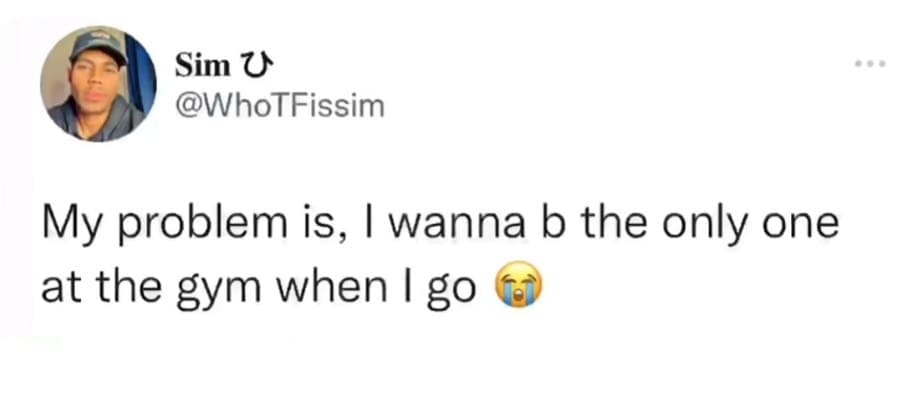Click the word "only" in the tweet

point(710,226)
